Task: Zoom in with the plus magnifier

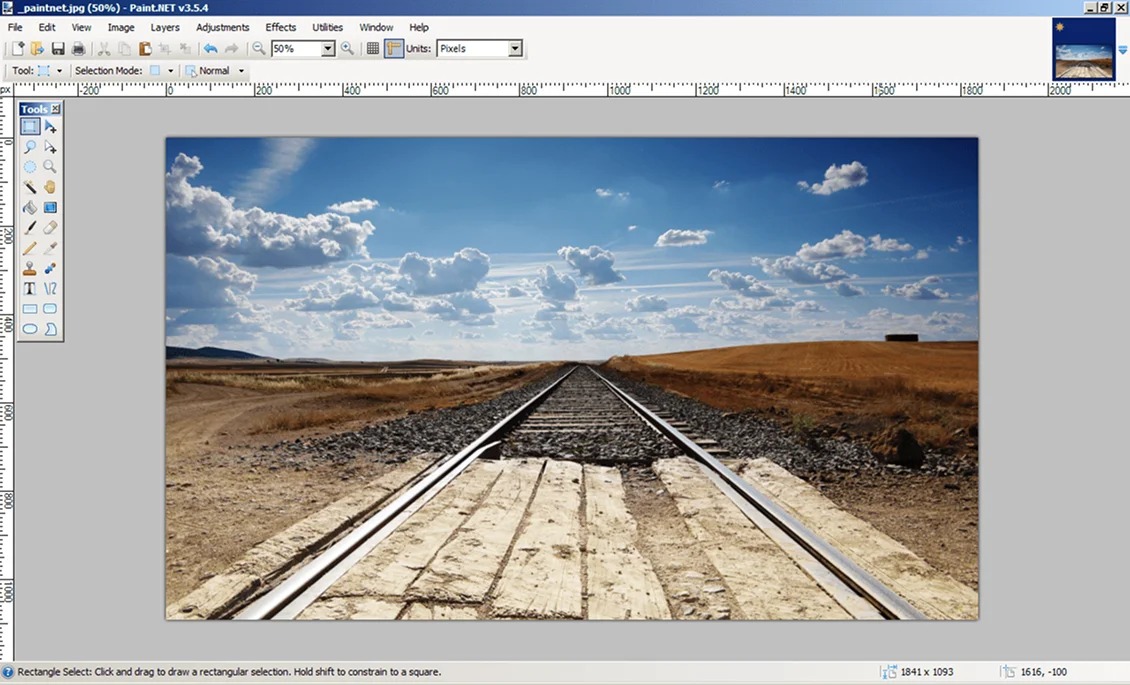Action: [347, 48]
